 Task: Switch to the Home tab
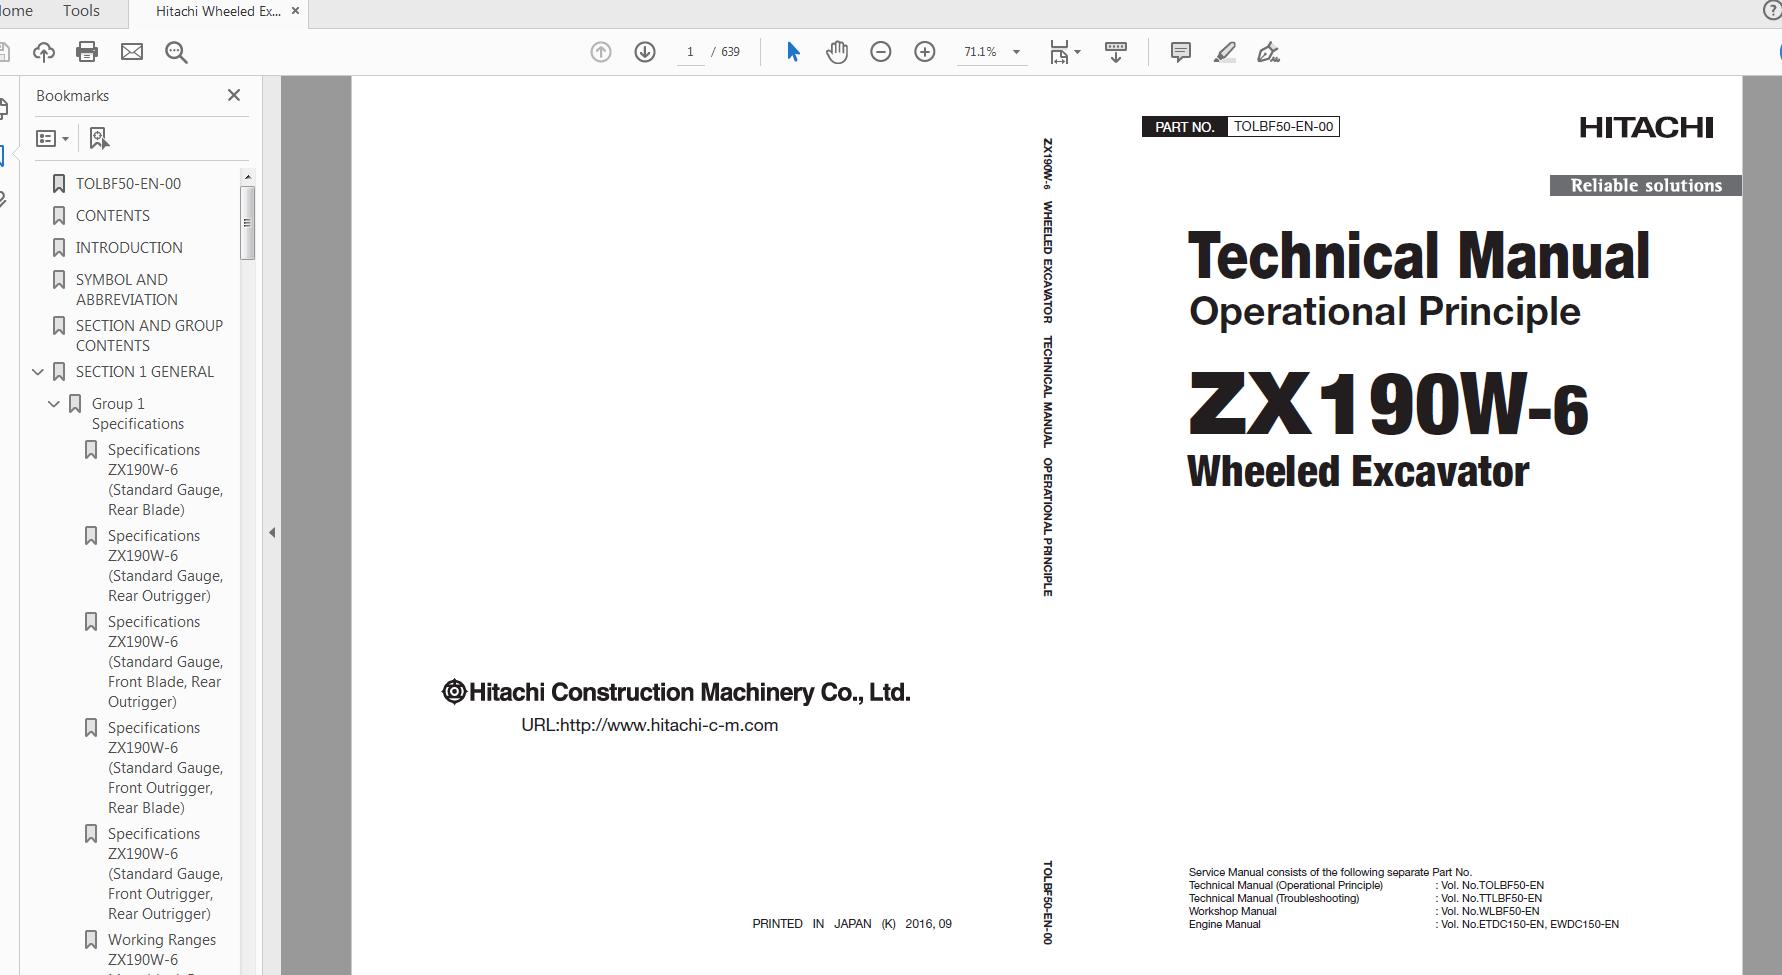(16, 11)
